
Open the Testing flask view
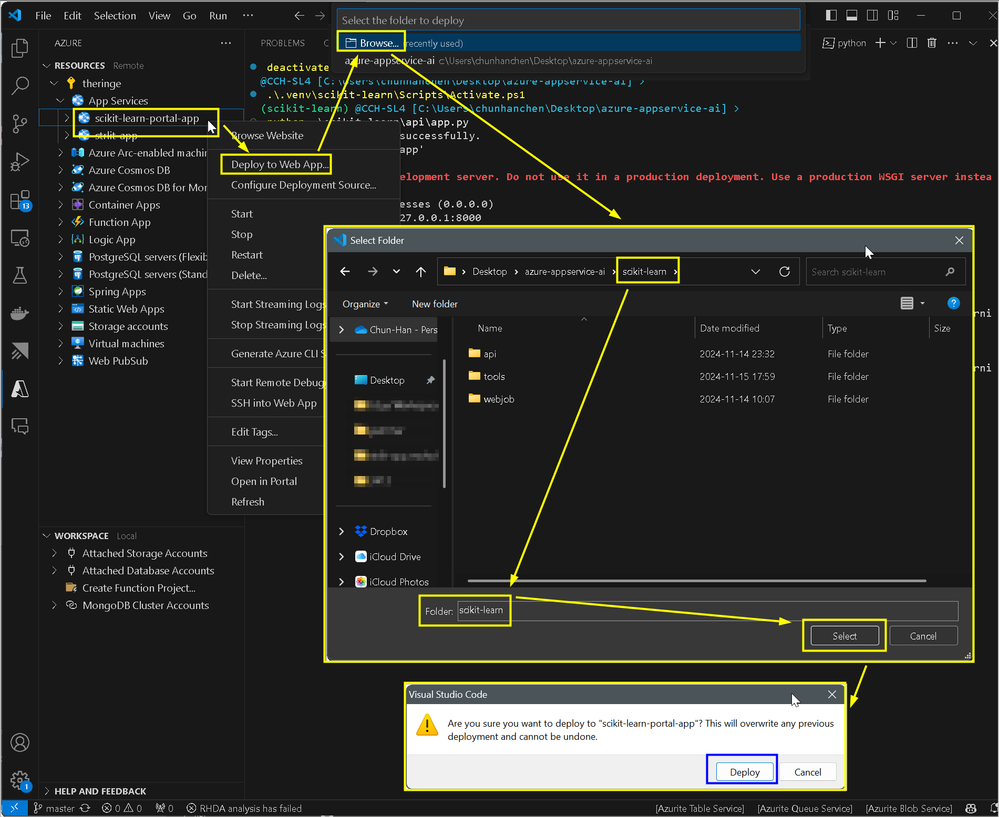20,275
